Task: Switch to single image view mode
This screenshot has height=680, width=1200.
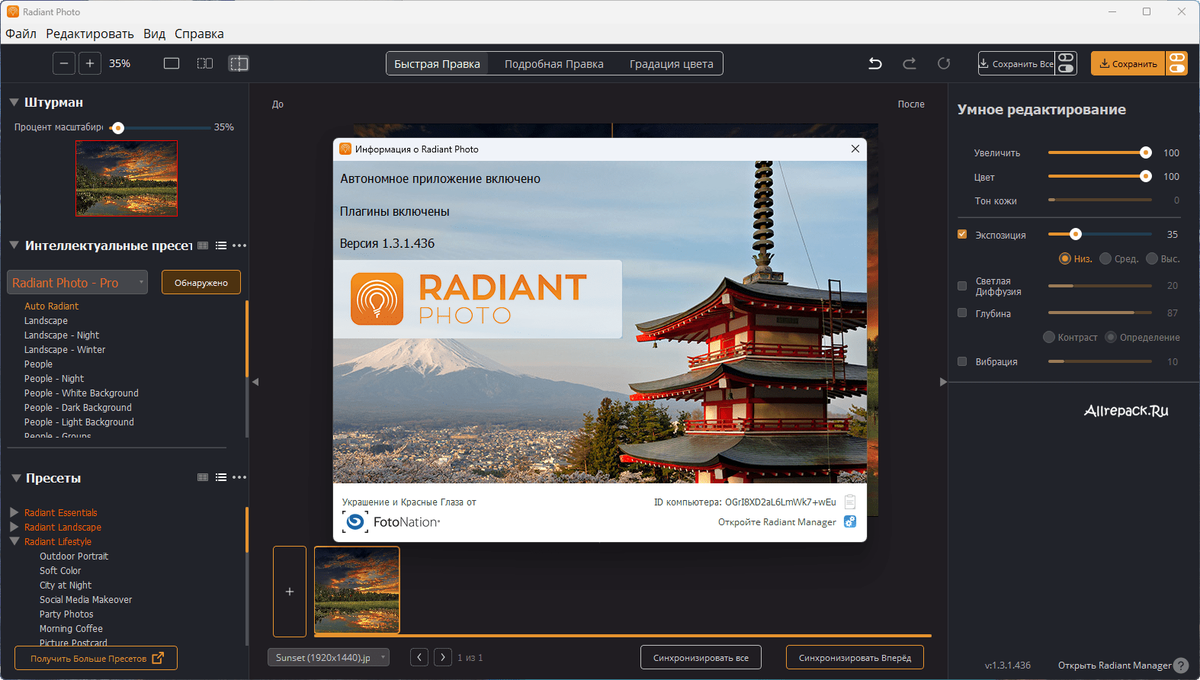Action: click(x=171, y=63)
